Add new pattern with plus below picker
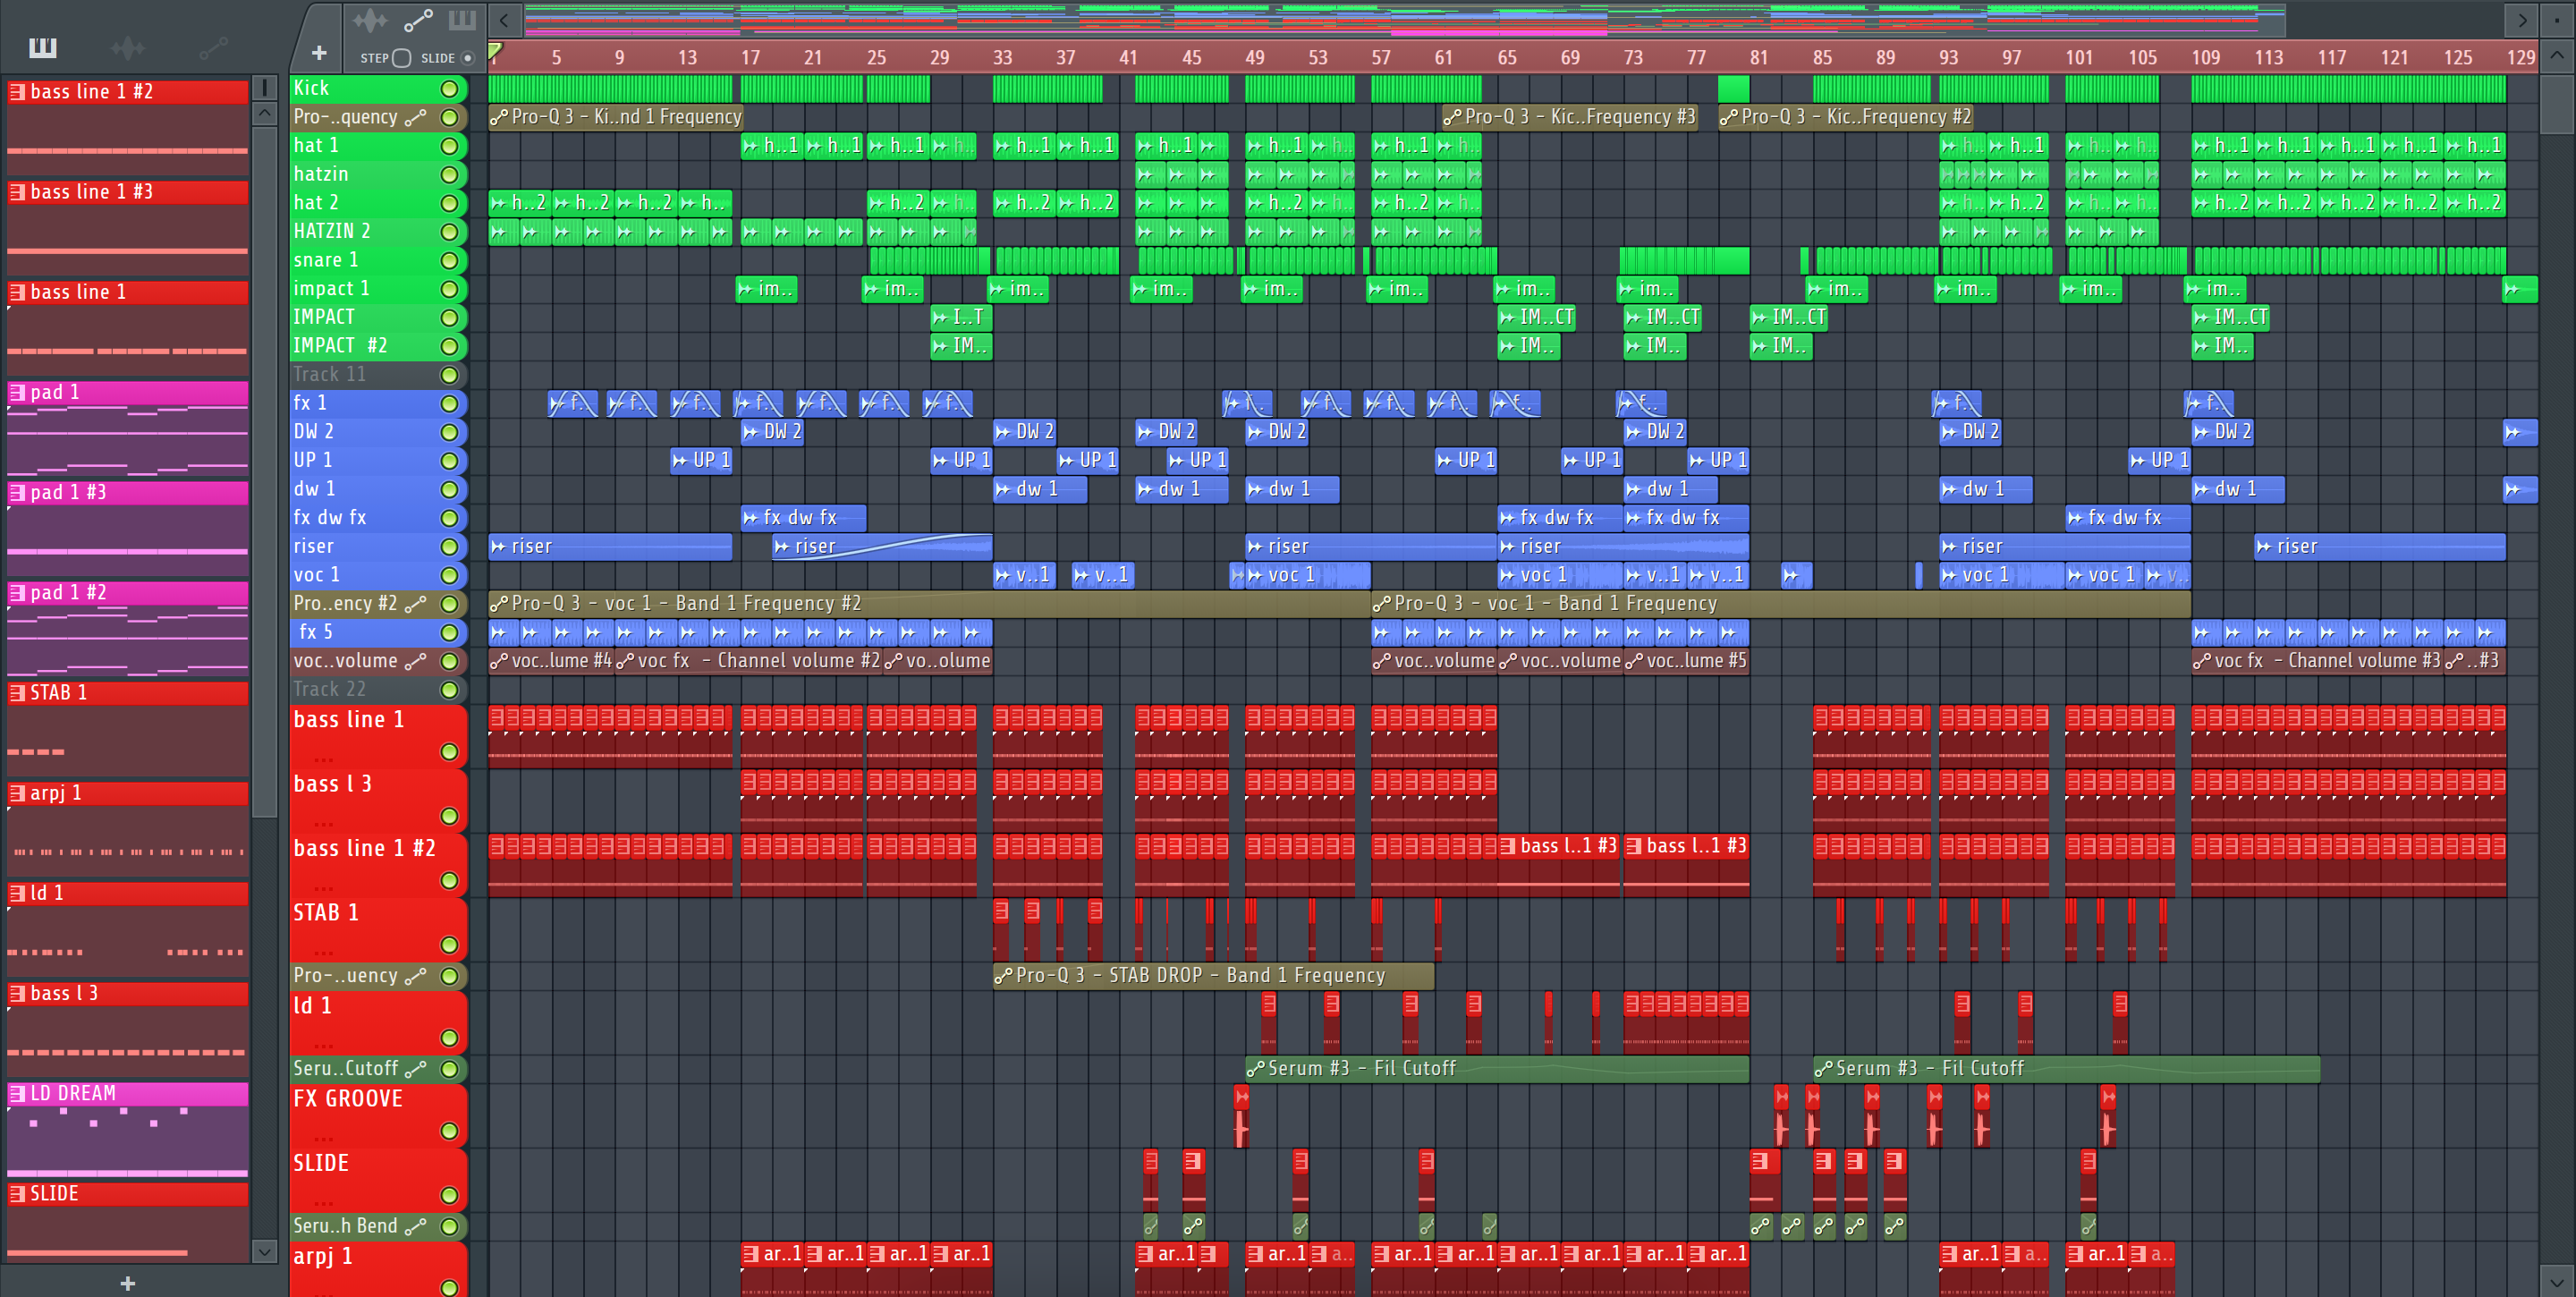The image size is (2576, 1297). 127,1283
